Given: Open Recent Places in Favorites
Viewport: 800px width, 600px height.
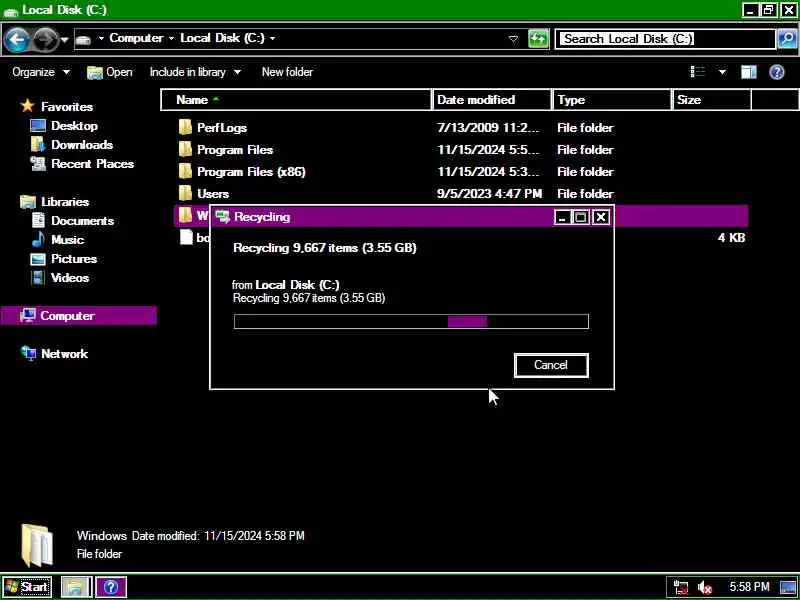Looking at the screenshot, I should pos(82,164).
